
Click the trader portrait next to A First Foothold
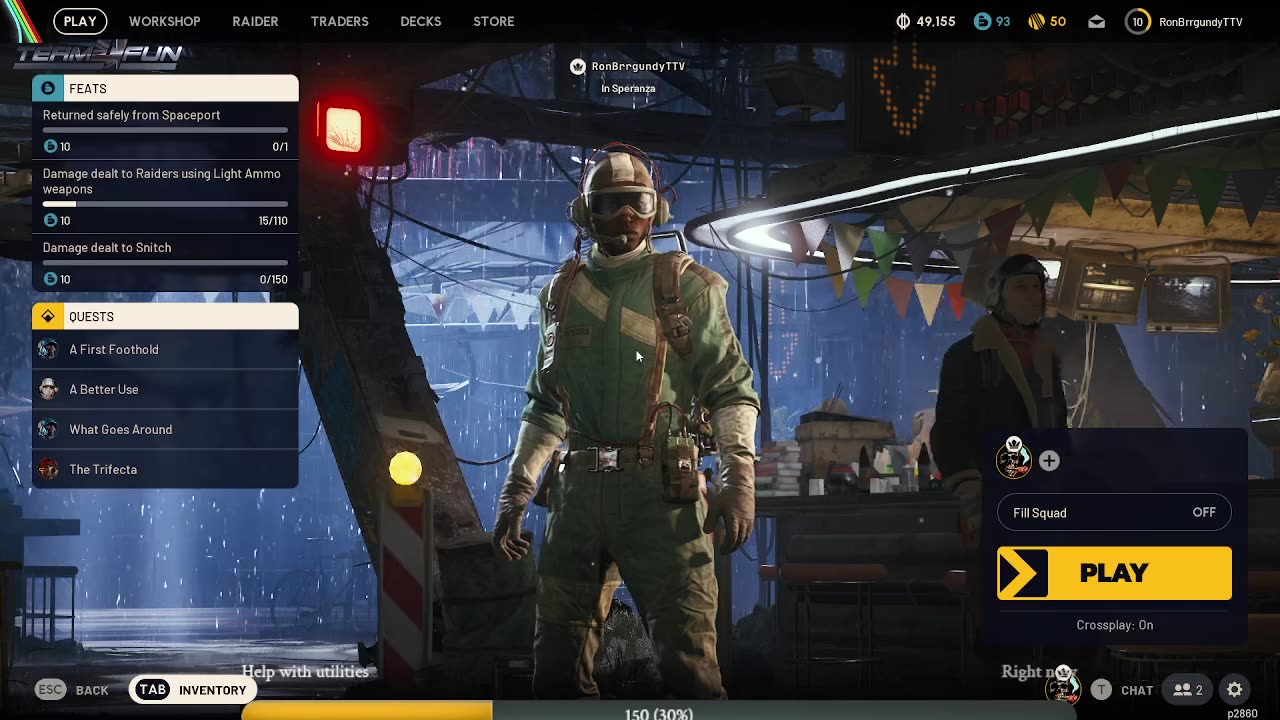tap(48, 349)
